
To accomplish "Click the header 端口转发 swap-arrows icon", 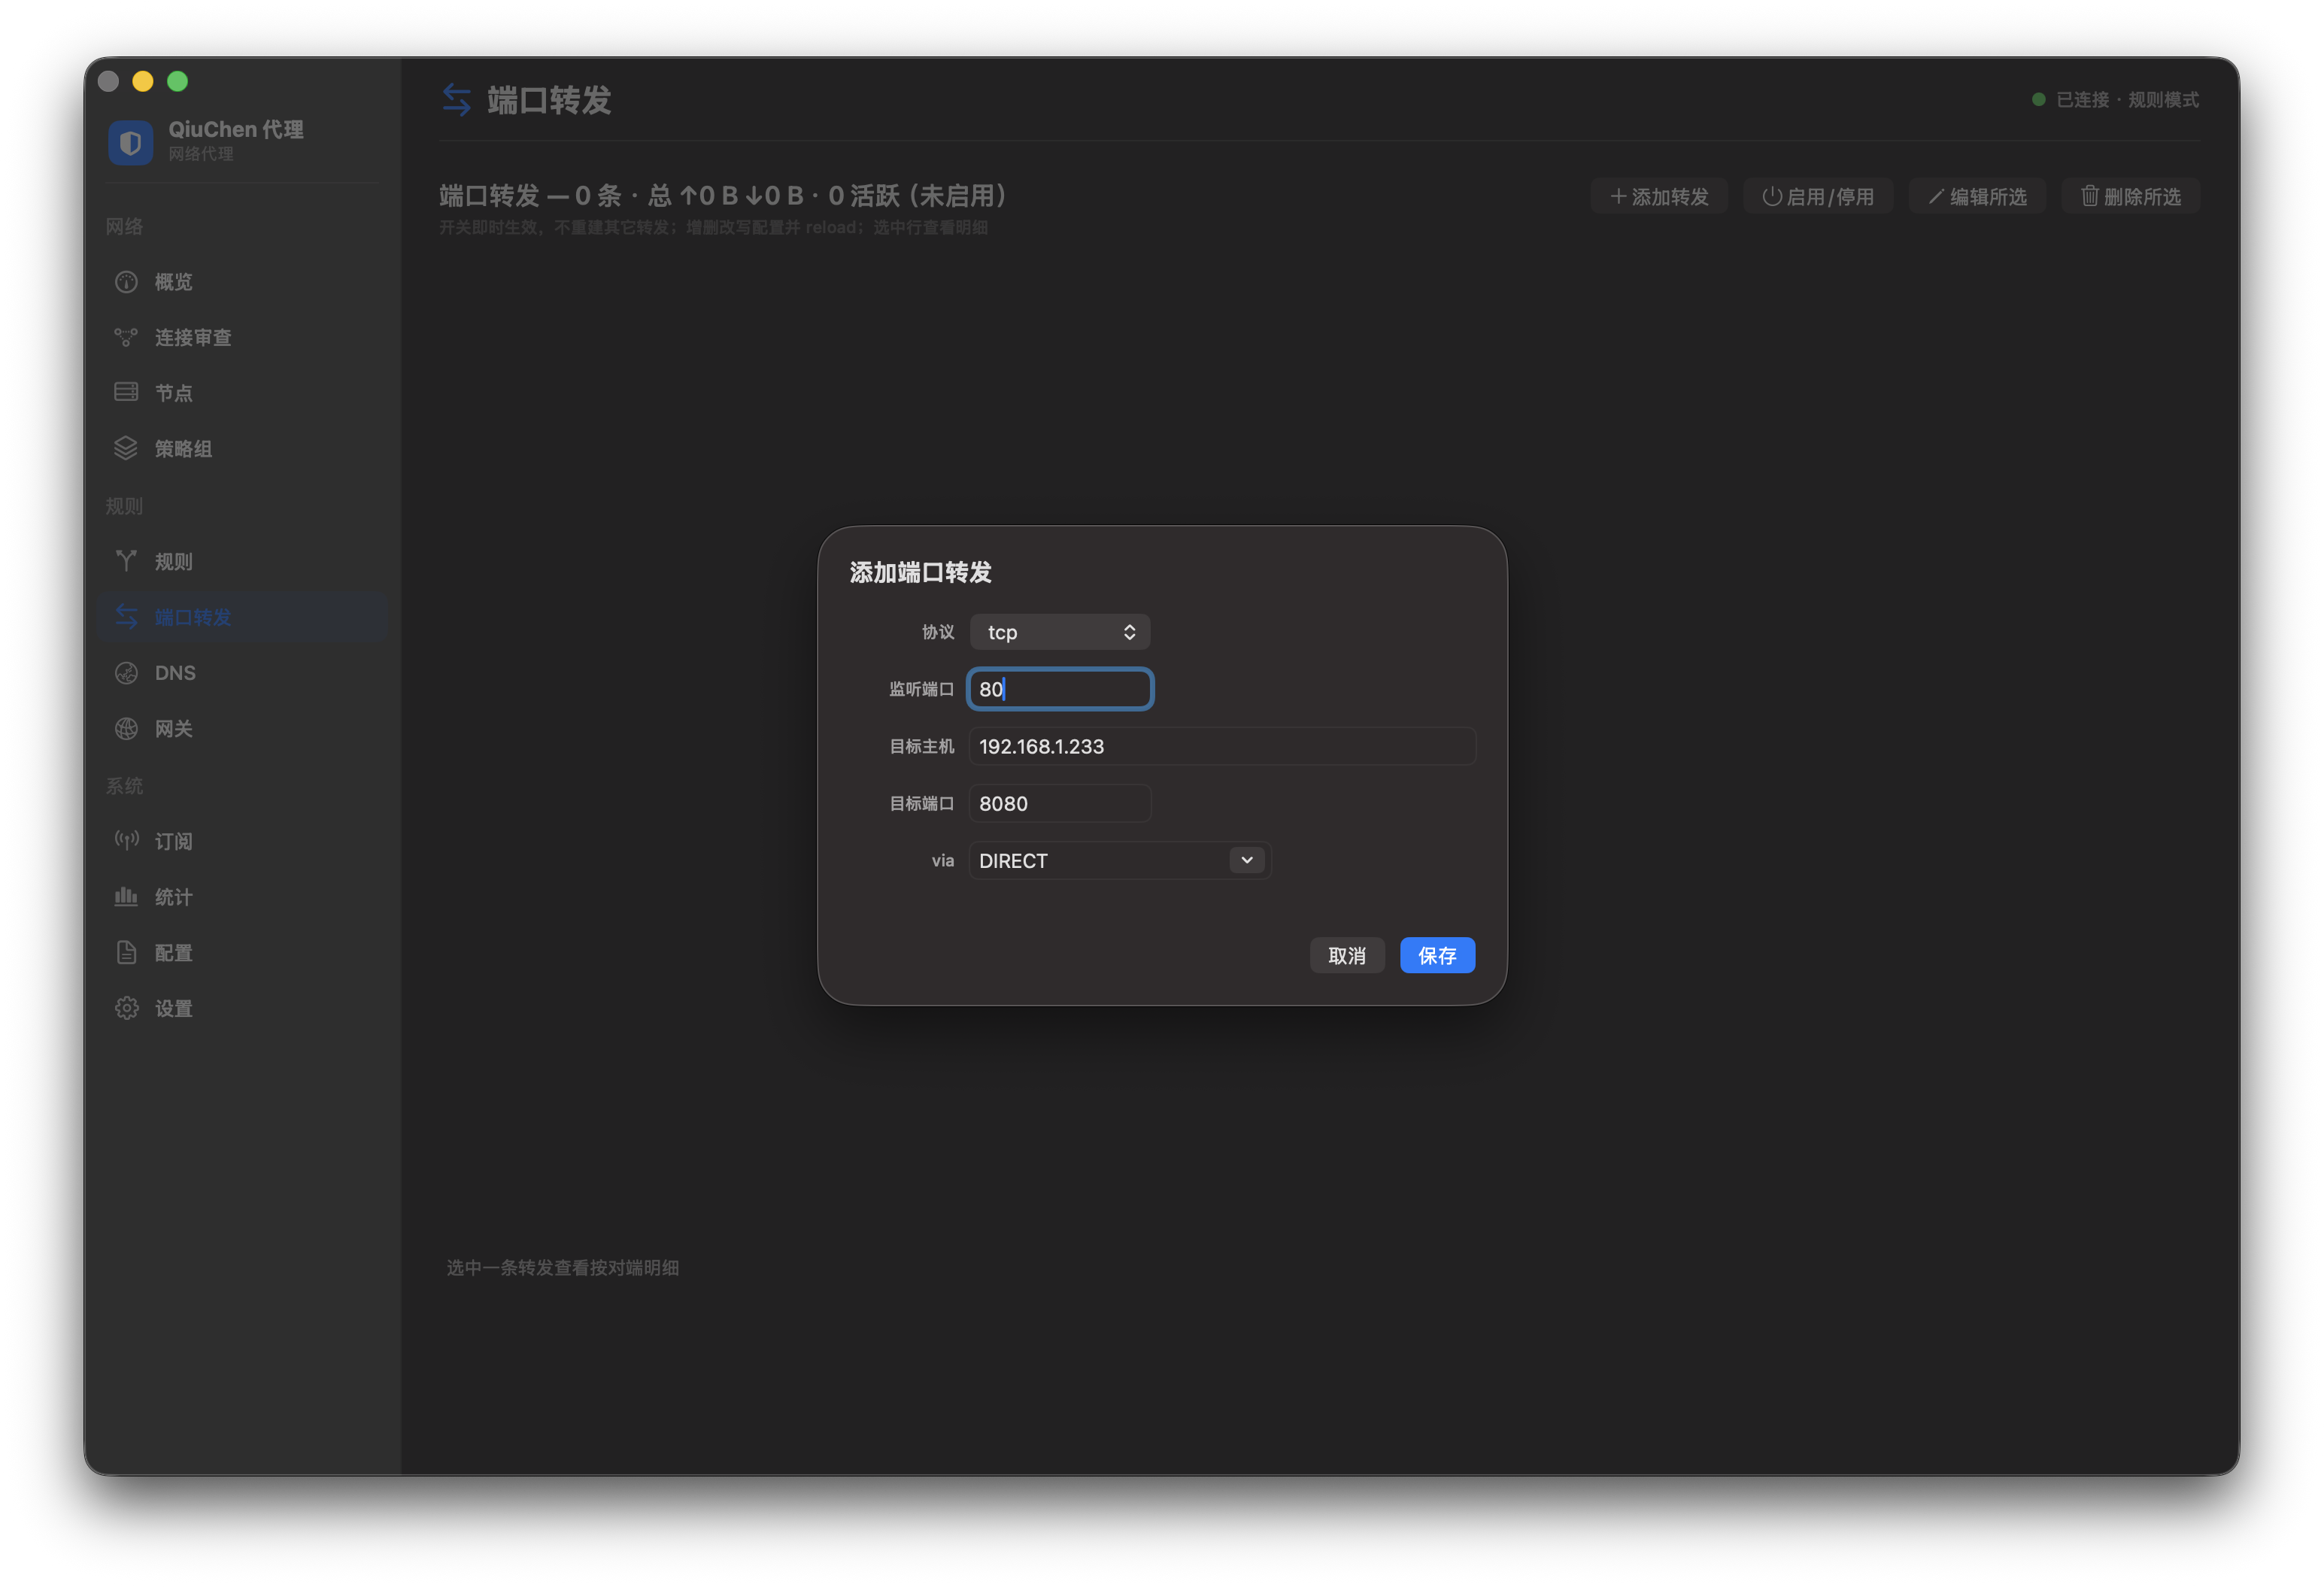I will [457, 100].
